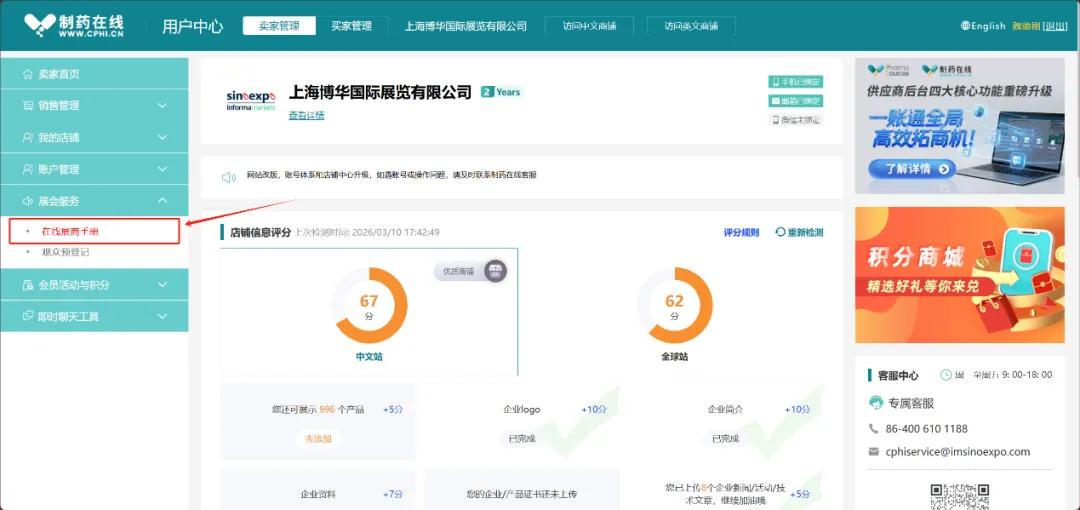Click the [退出] logout link
Viewport: 1080px width, 510px height.
tap(1056, 26)
